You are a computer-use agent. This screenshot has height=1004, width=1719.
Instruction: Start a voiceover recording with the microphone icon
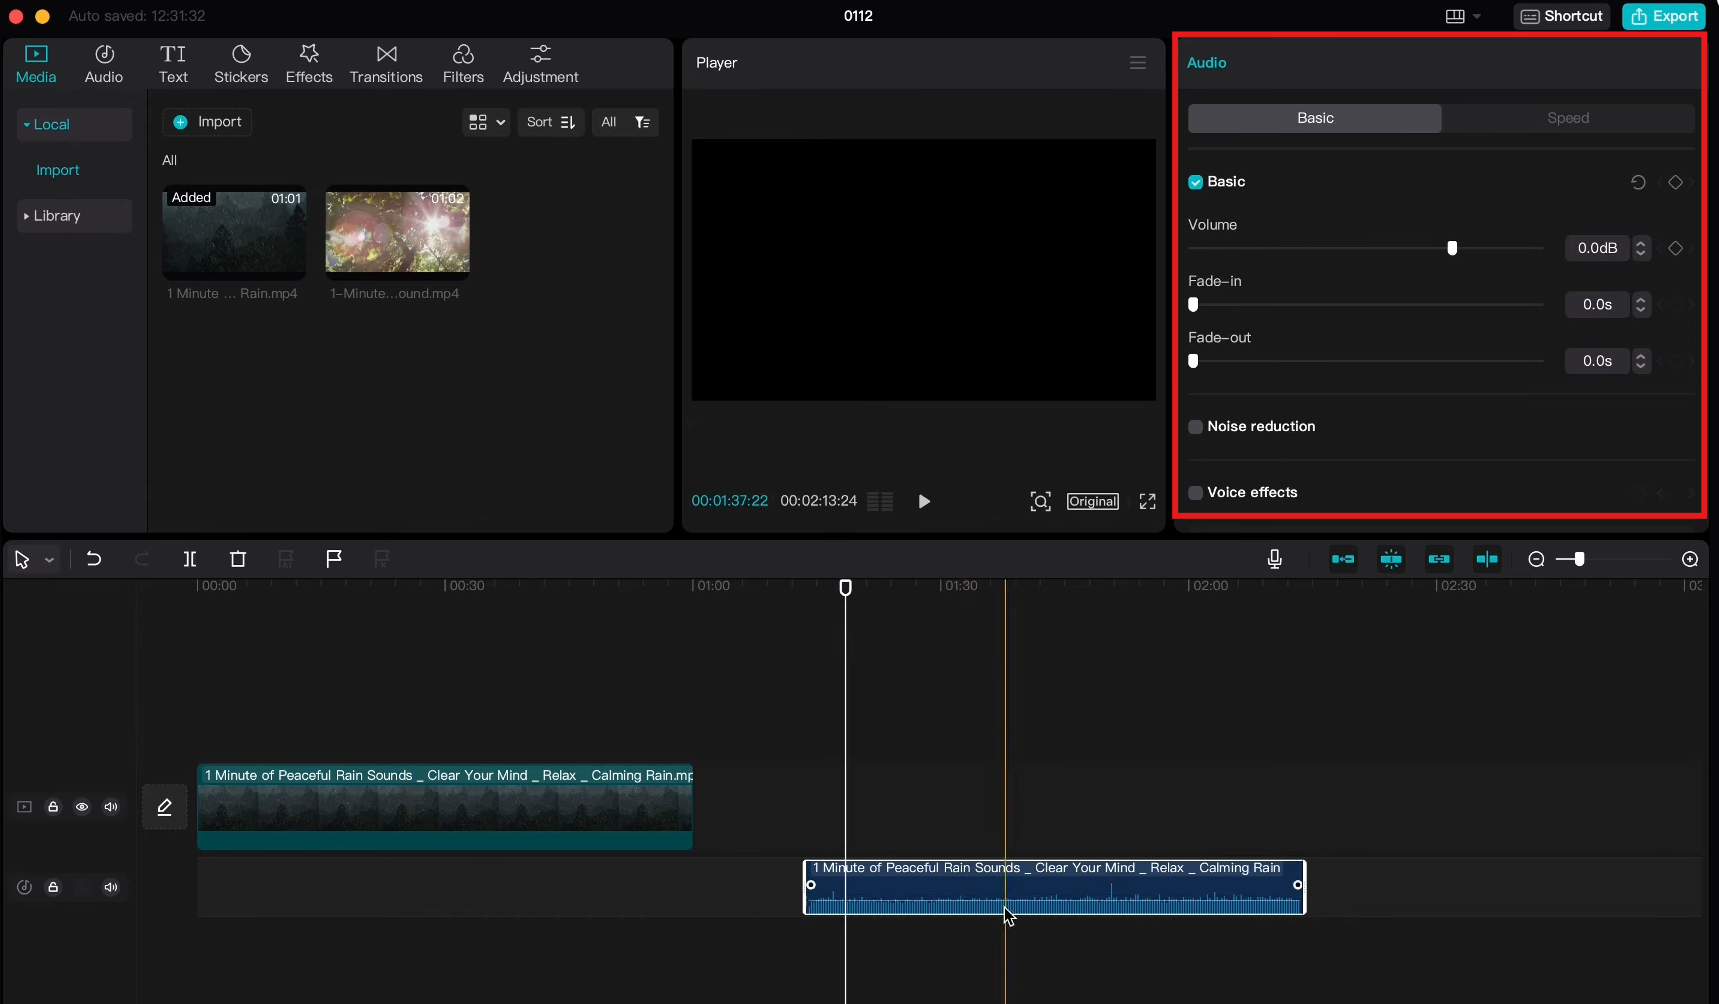[1275, 559]
